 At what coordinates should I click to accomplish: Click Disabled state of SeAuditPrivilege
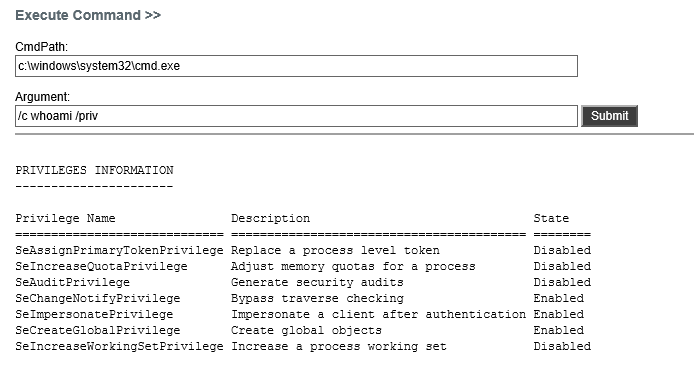click(x=562, y=283)
